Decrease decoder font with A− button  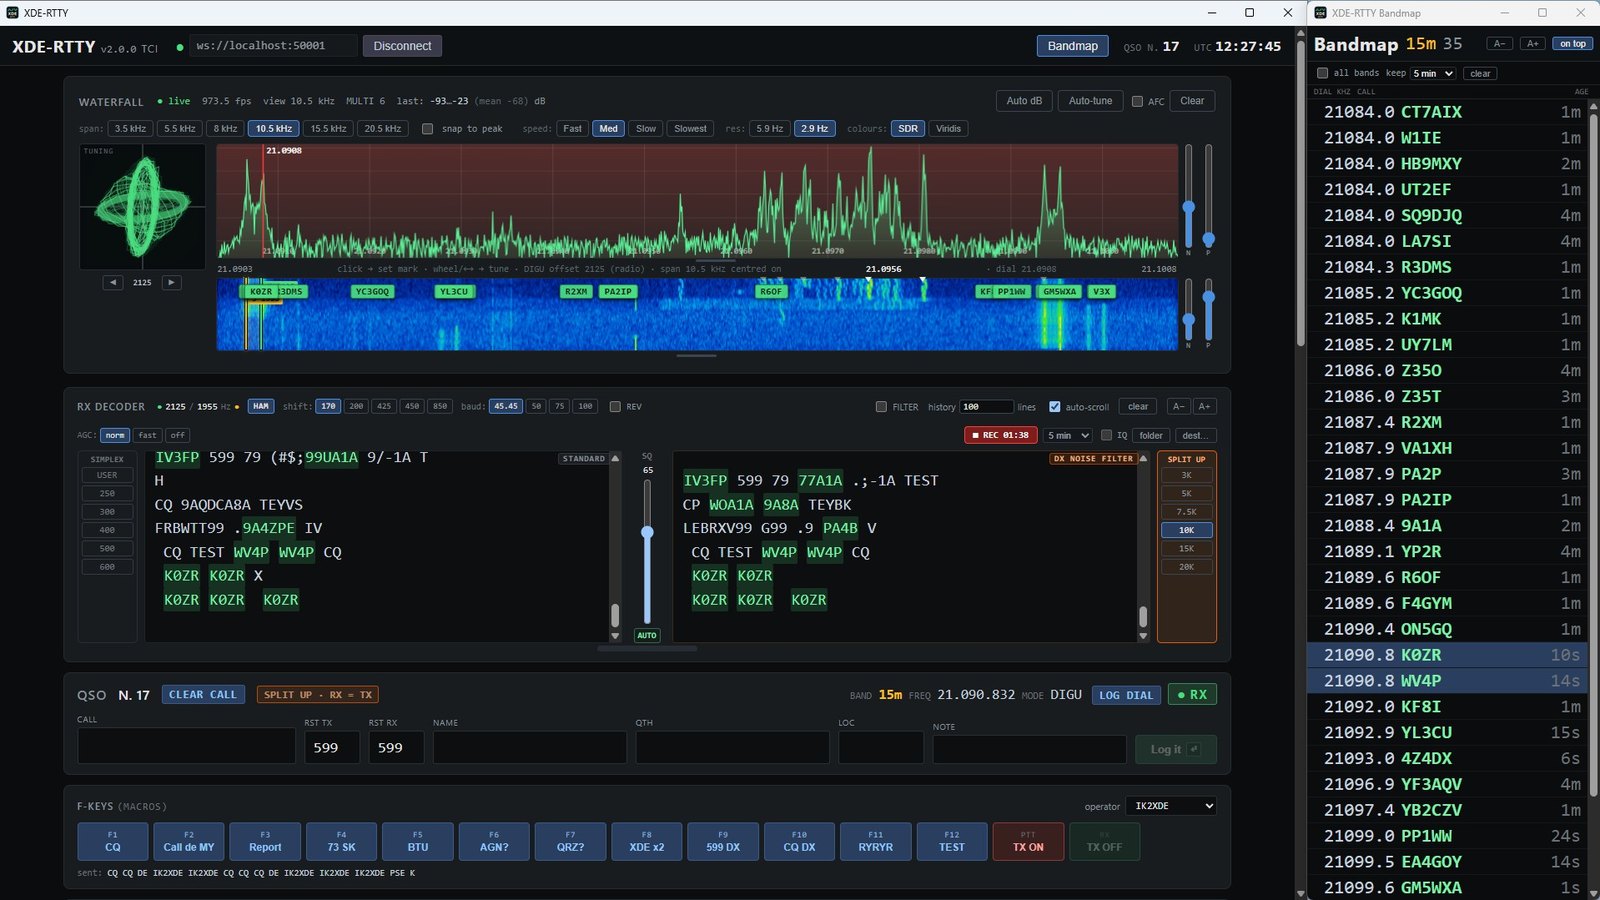(1179, 407)
